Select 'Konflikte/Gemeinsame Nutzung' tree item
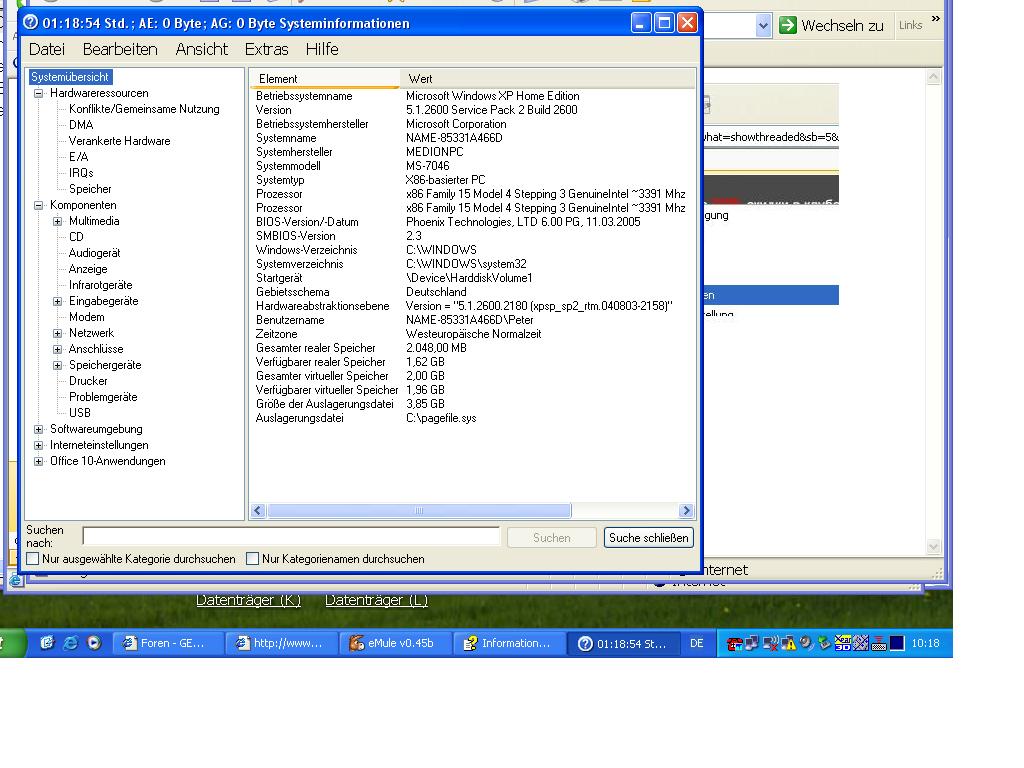The image size is (1024, 768). click(144, 109)
